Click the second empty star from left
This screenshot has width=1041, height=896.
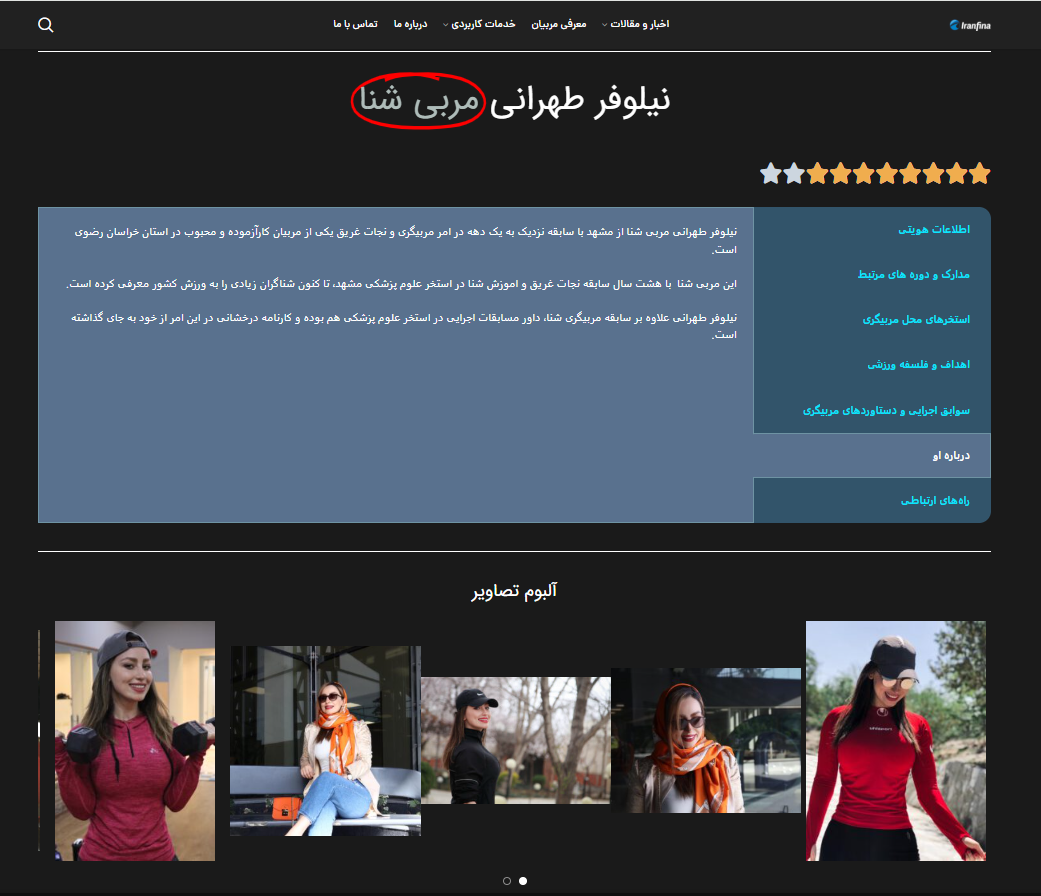click(793, 174)
